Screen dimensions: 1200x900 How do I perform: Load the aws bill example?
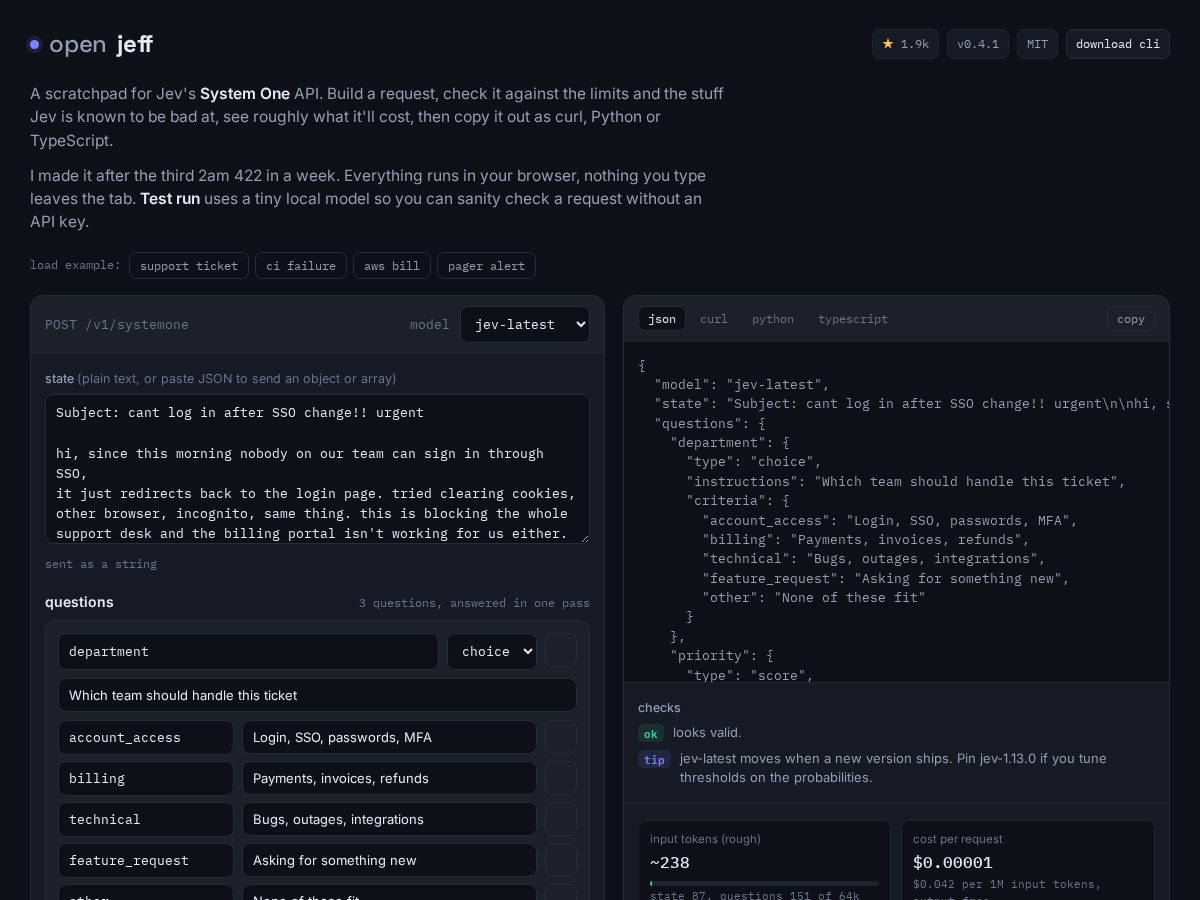392,265
